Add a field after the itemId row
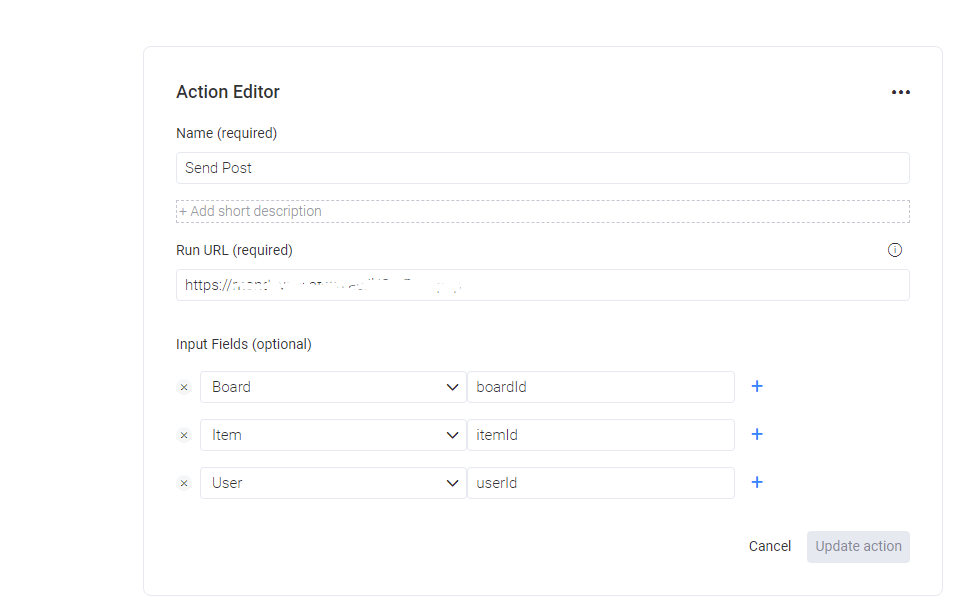This screenshot has height=616, width=977. (757, 434)
